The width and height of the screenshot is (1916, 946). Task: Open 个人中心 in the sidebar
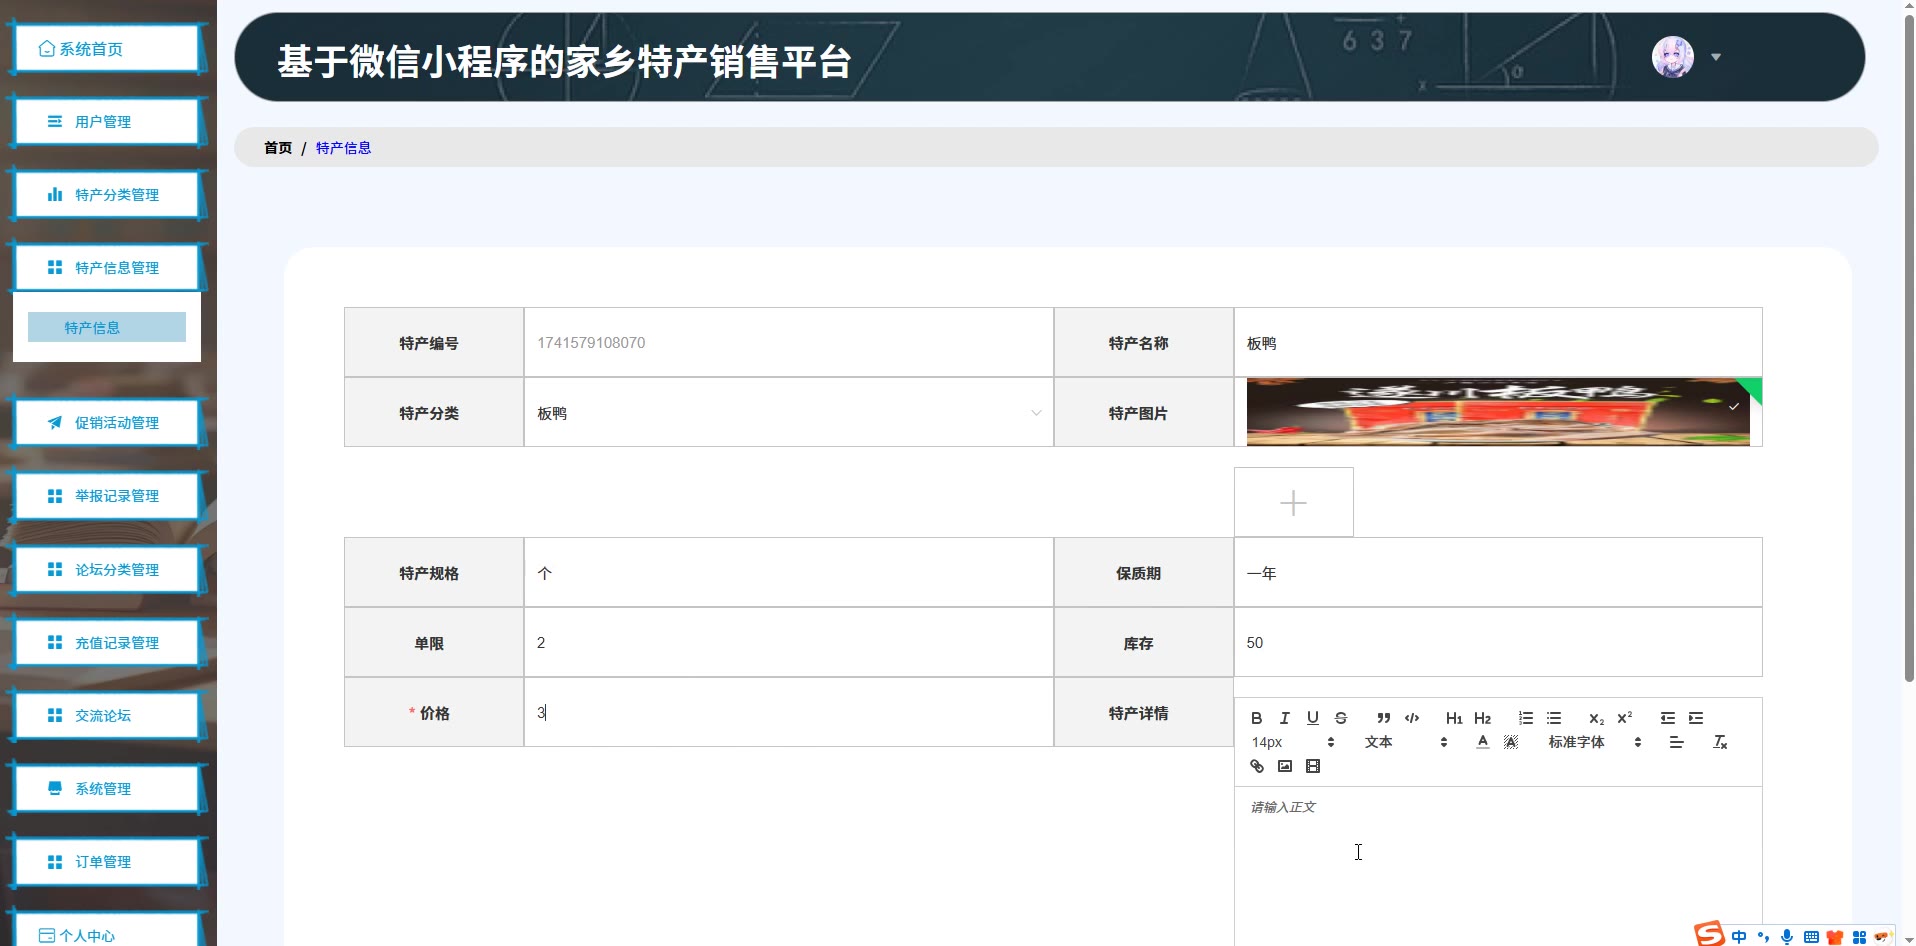point(107,934)
